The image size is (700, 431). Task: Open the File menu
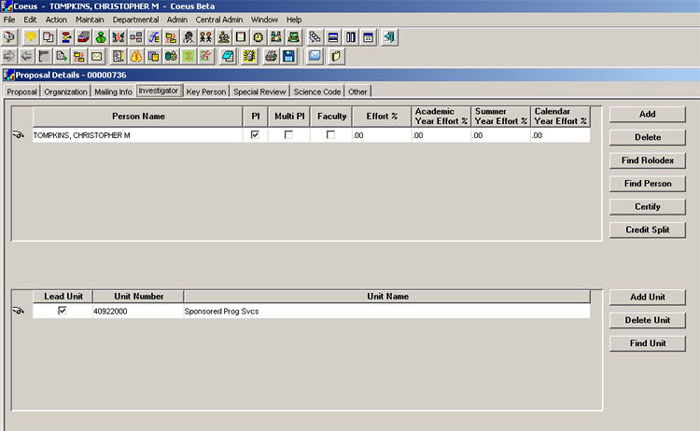[9, 20]
